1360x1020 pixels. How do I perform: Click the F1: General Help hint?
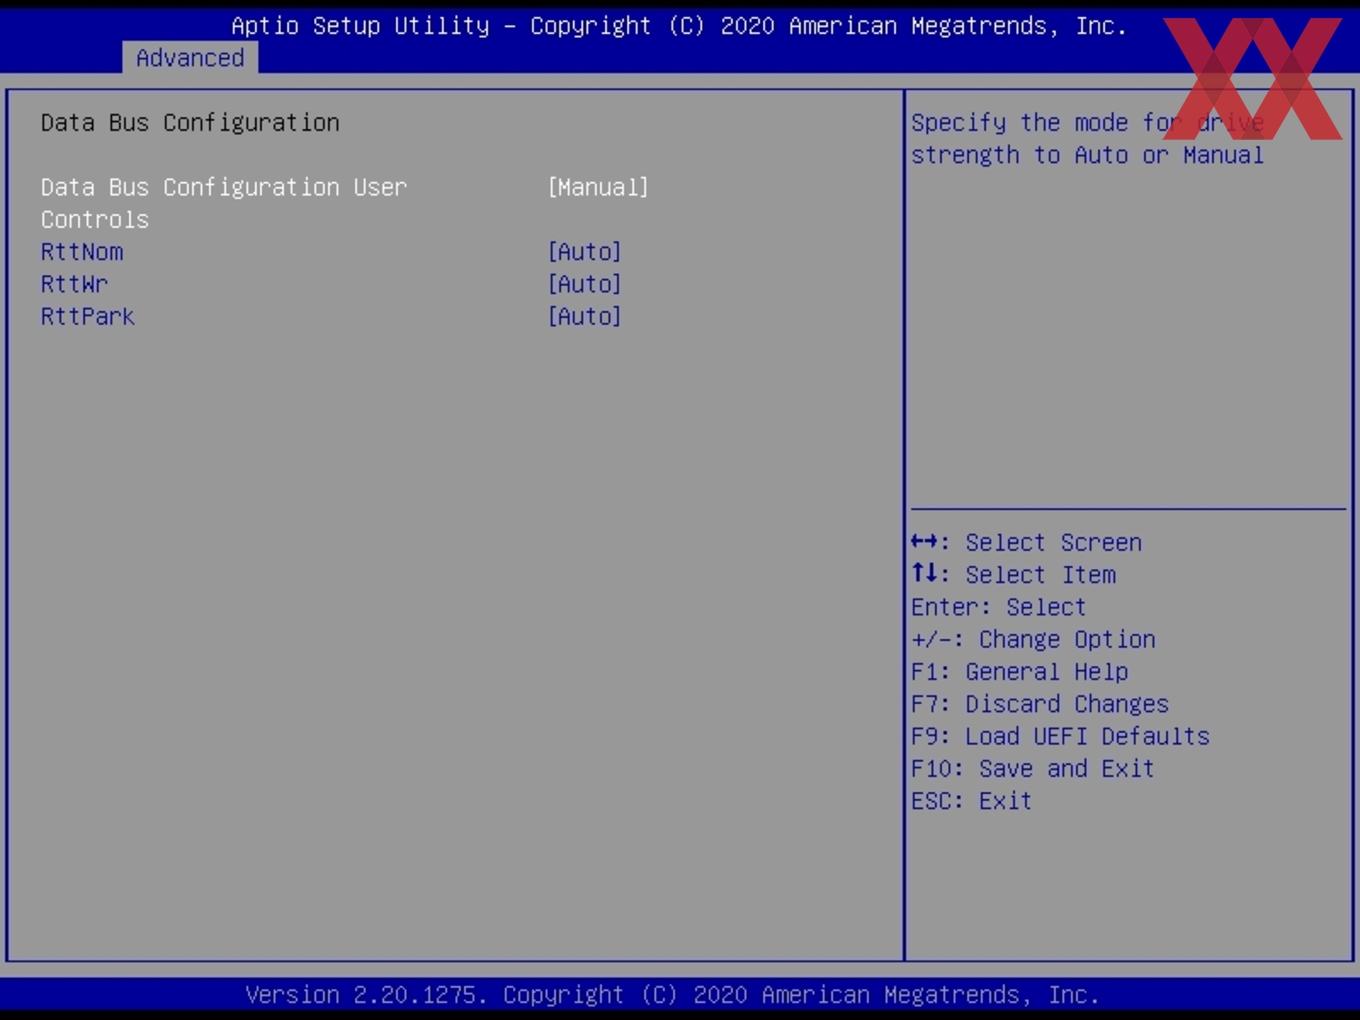[1019, 672]
